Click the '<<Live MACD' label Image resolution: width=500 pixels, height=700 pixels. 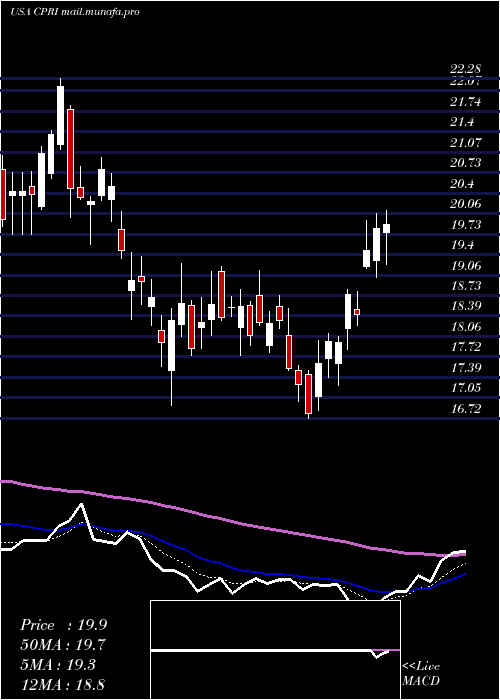pos(421,673)
